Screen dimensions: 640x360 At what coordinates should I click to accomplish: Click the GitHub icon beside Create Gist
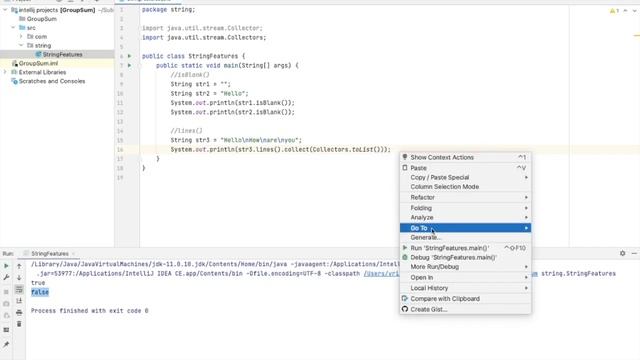[x=405, y=309]
